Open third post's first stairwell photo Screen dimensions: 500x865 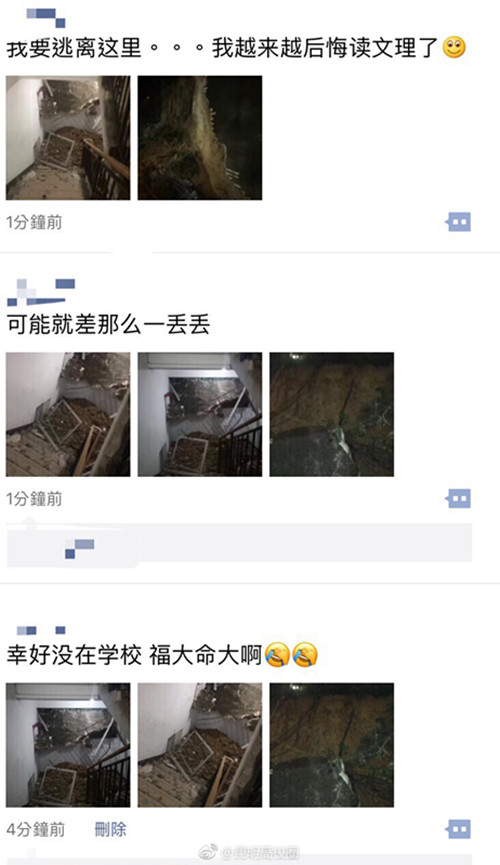coord(68,745)
